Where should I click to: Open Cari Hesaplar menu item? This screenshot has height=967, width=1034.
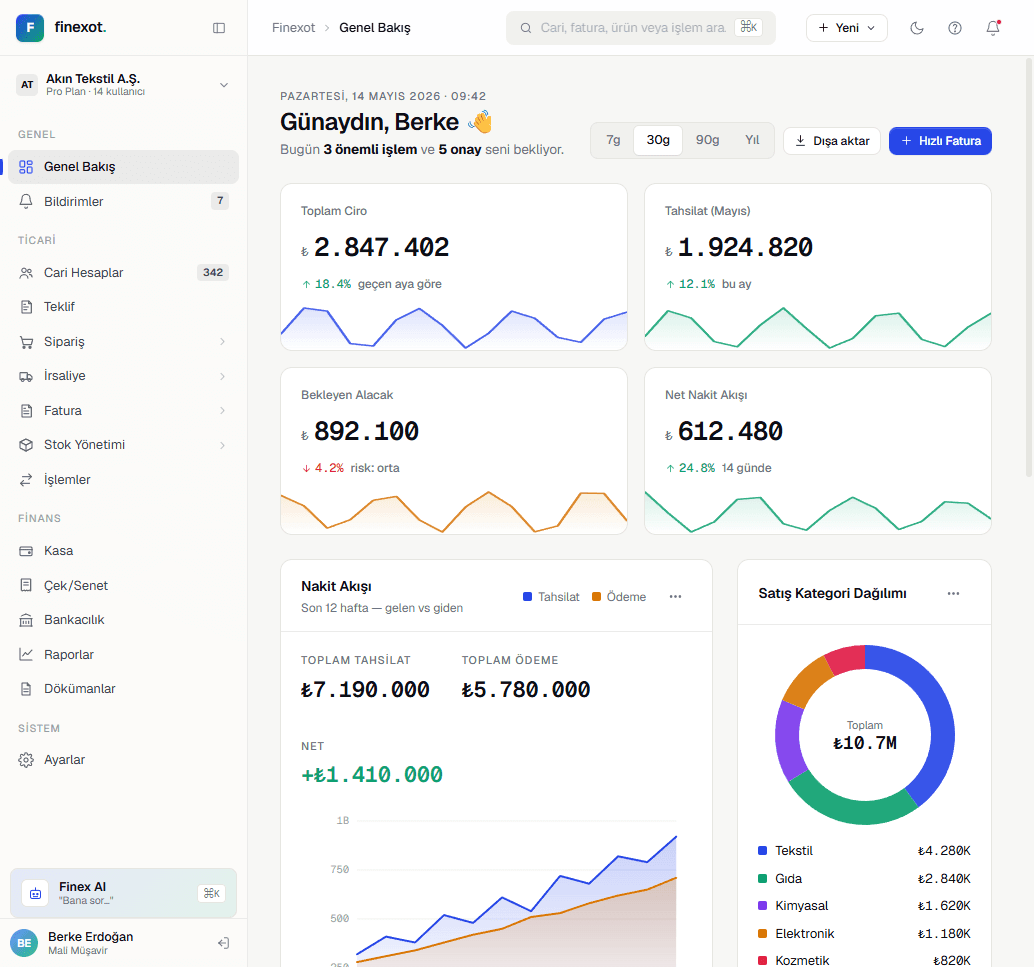click(x=123, y=272)
